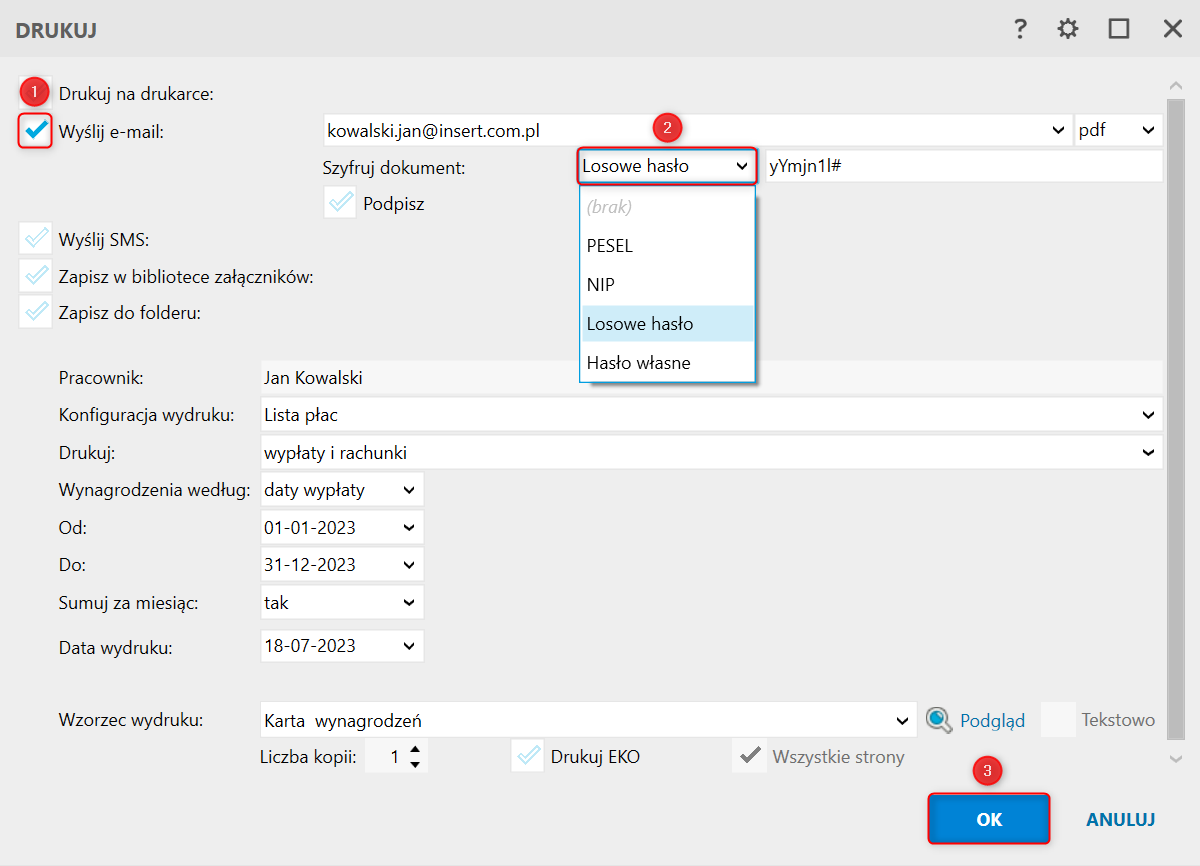Open the pdf format dropdown
The width and height of the screenshot is (1200, 866).
[x=1148, y=130]
